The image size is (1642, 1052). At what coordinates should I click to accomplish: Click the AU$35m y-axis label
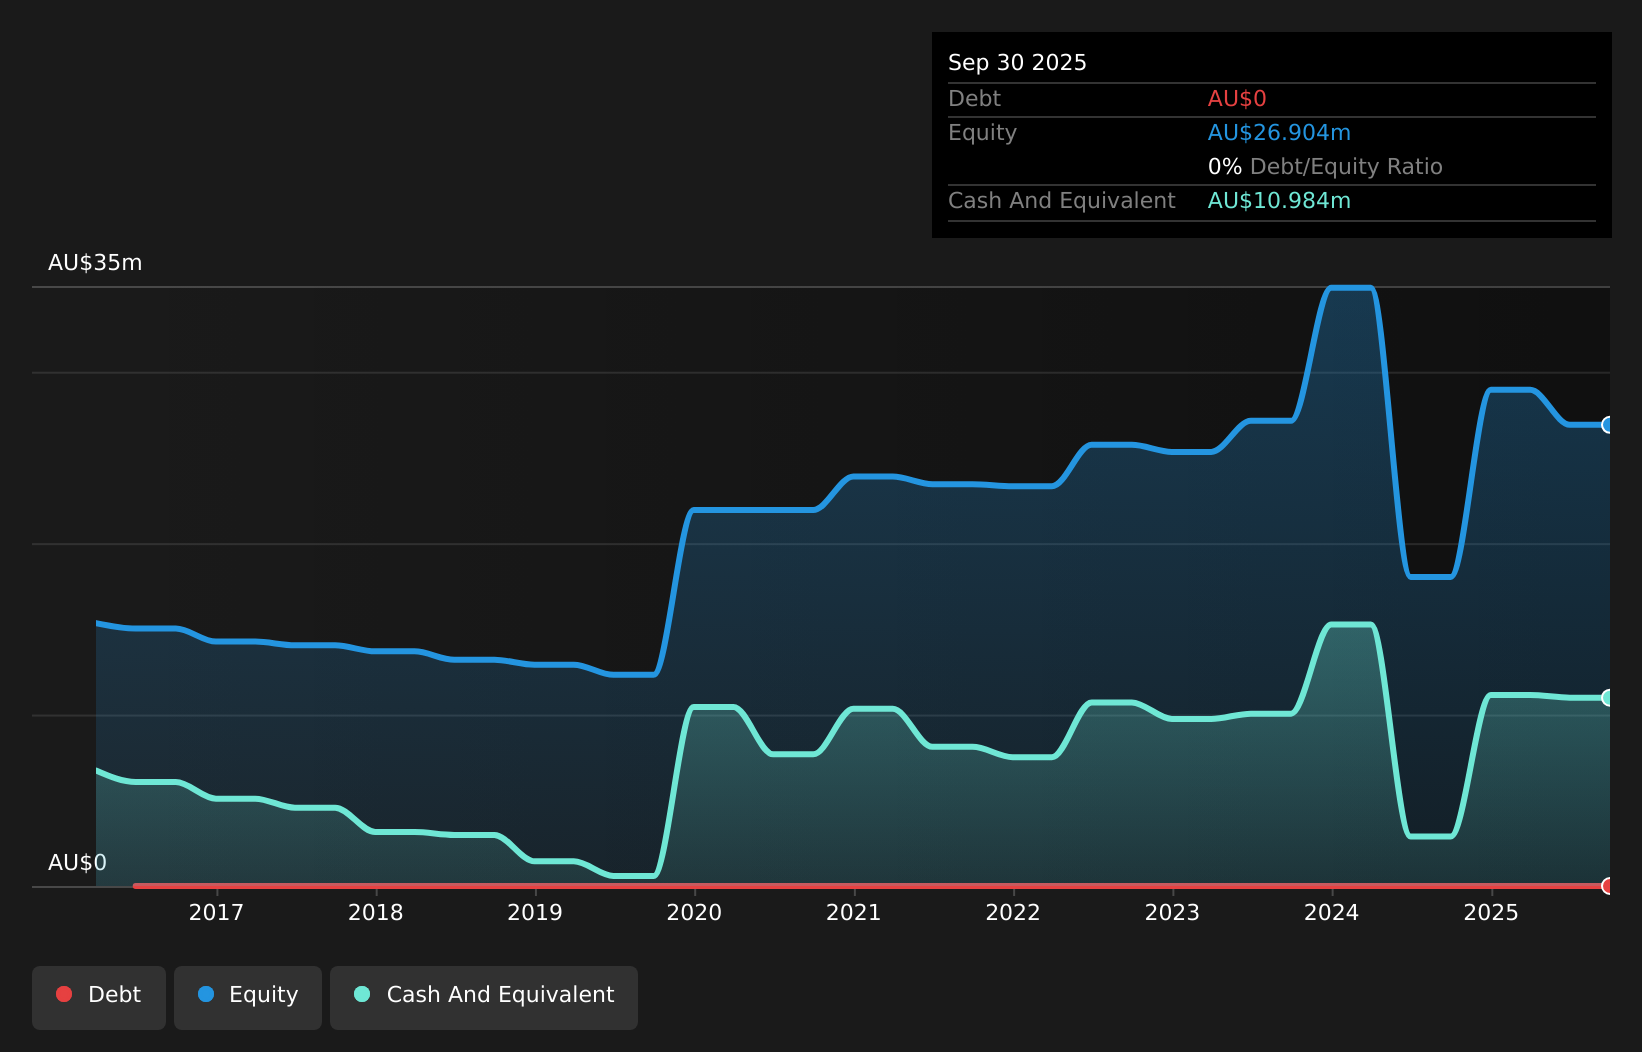(x=95, y=263)
